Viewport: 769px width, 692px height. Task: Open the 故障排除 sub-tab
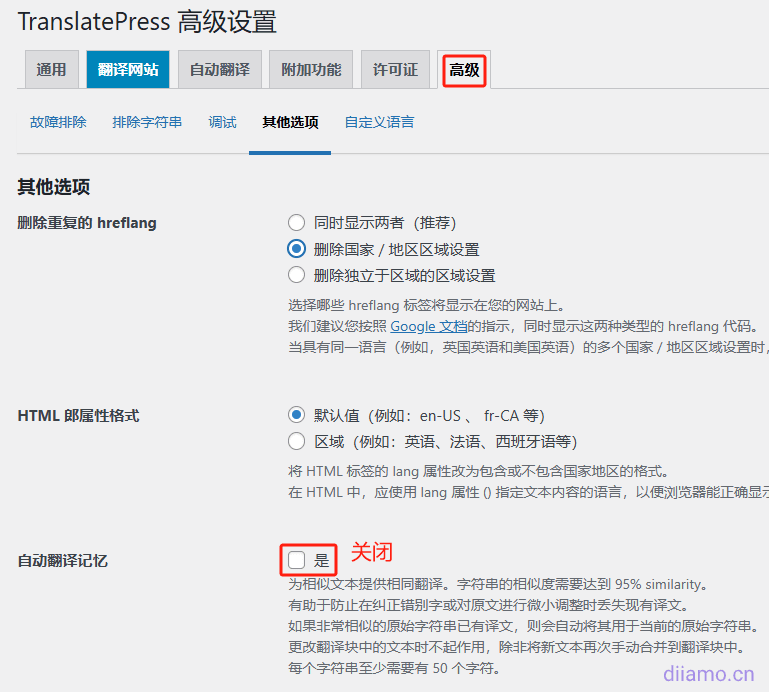click(x=58, y=122)
